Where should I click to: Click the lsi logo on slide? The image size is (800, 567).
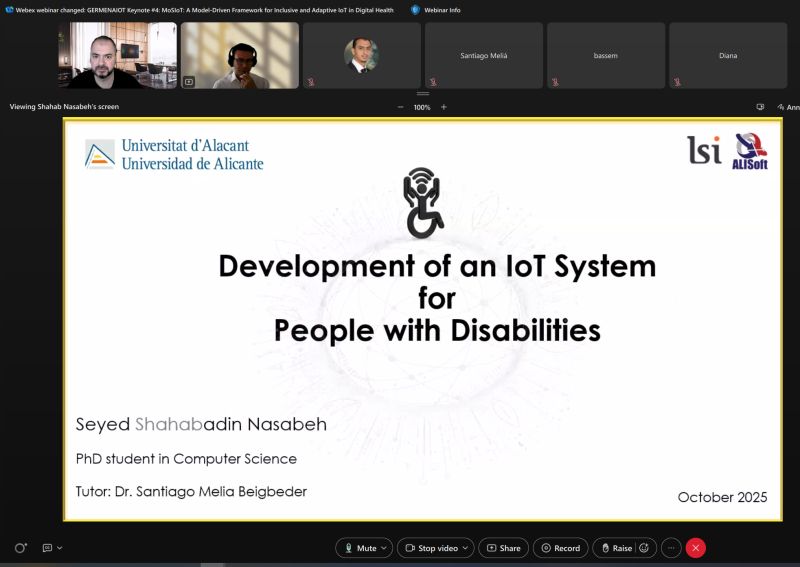[x=704, y=150]
